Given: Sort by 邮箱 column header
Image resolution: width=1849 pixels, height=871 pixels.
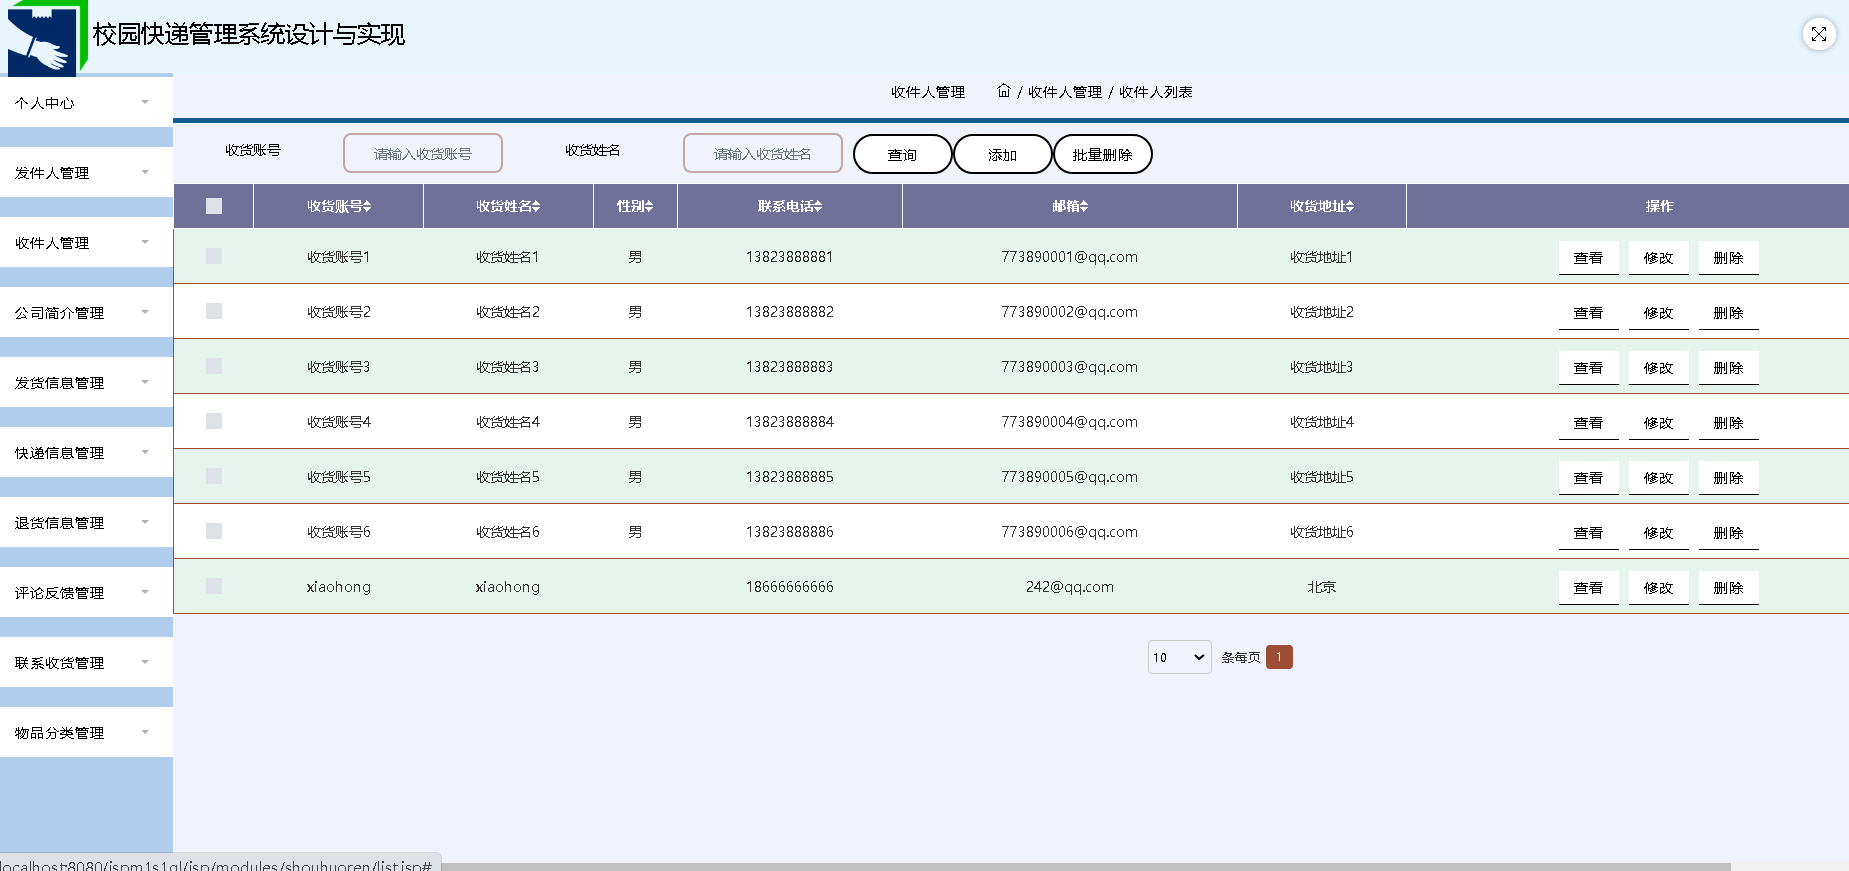Looking at the screenshot, I should (1070, 206).
